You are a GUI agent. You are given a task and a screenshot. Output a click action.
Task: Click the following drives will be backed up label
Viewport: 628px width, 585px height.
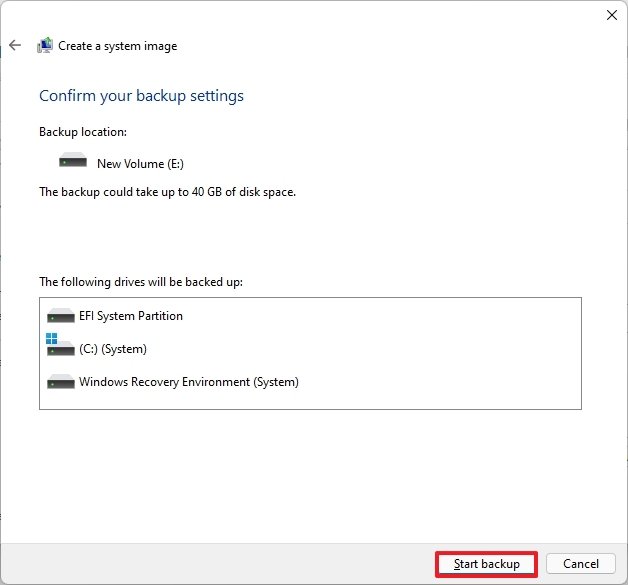pos(141,282)
